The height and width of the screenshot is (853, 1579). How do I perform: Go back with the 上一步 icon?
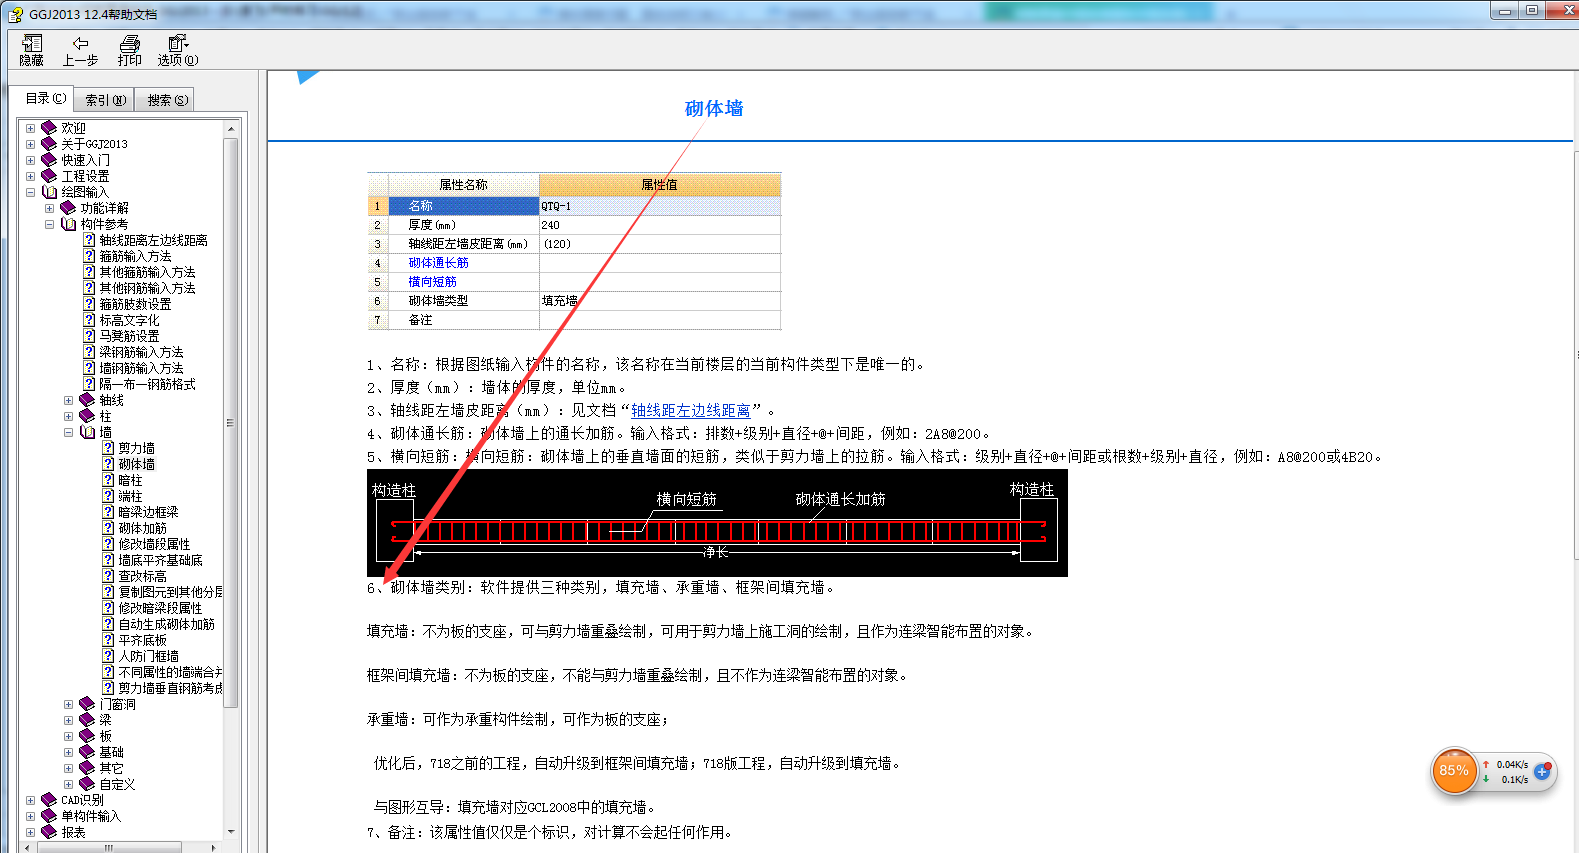click(x=80, y=50)
